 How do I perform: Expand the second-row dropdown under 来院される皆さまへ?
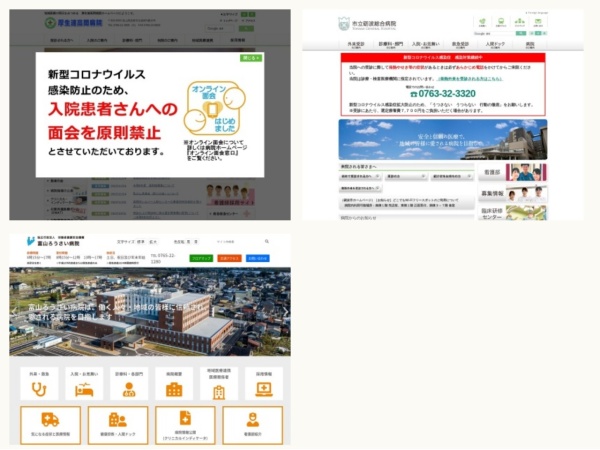(360, 188)
